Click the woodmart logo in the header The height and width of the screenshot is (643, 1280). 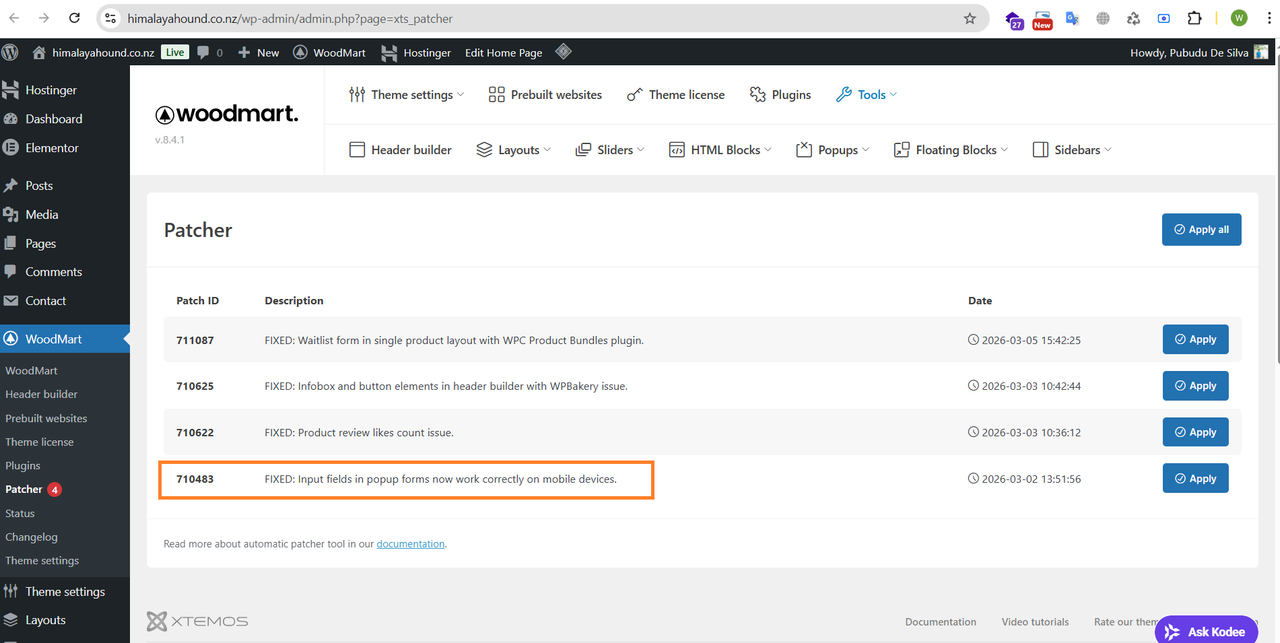pyautogui.click(x=226, y=114)
